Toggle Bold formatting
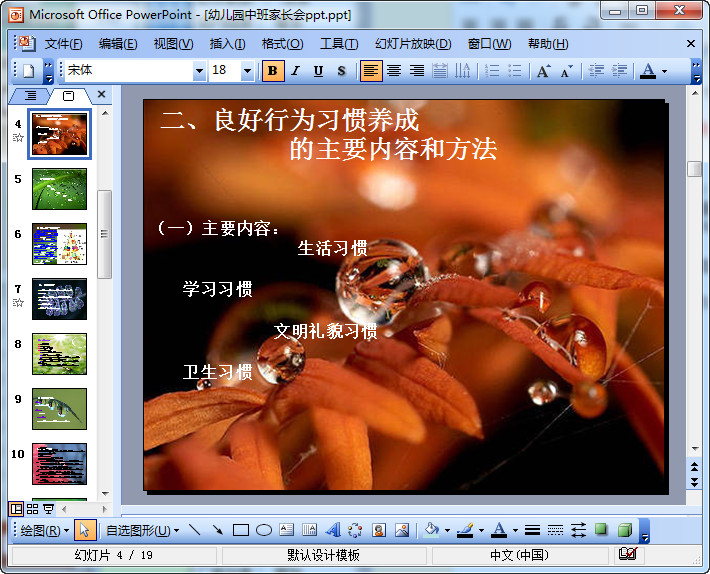 point(273,71)
